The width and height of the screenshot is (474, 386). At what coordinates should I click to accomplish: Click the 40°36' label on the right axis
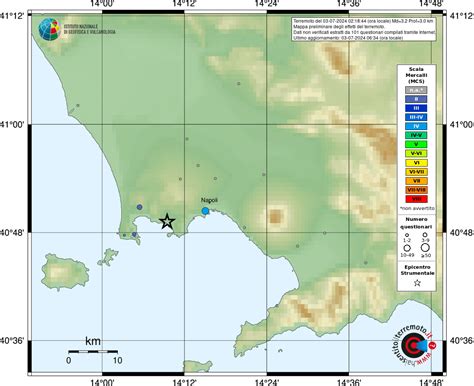(x=461, y=341)
